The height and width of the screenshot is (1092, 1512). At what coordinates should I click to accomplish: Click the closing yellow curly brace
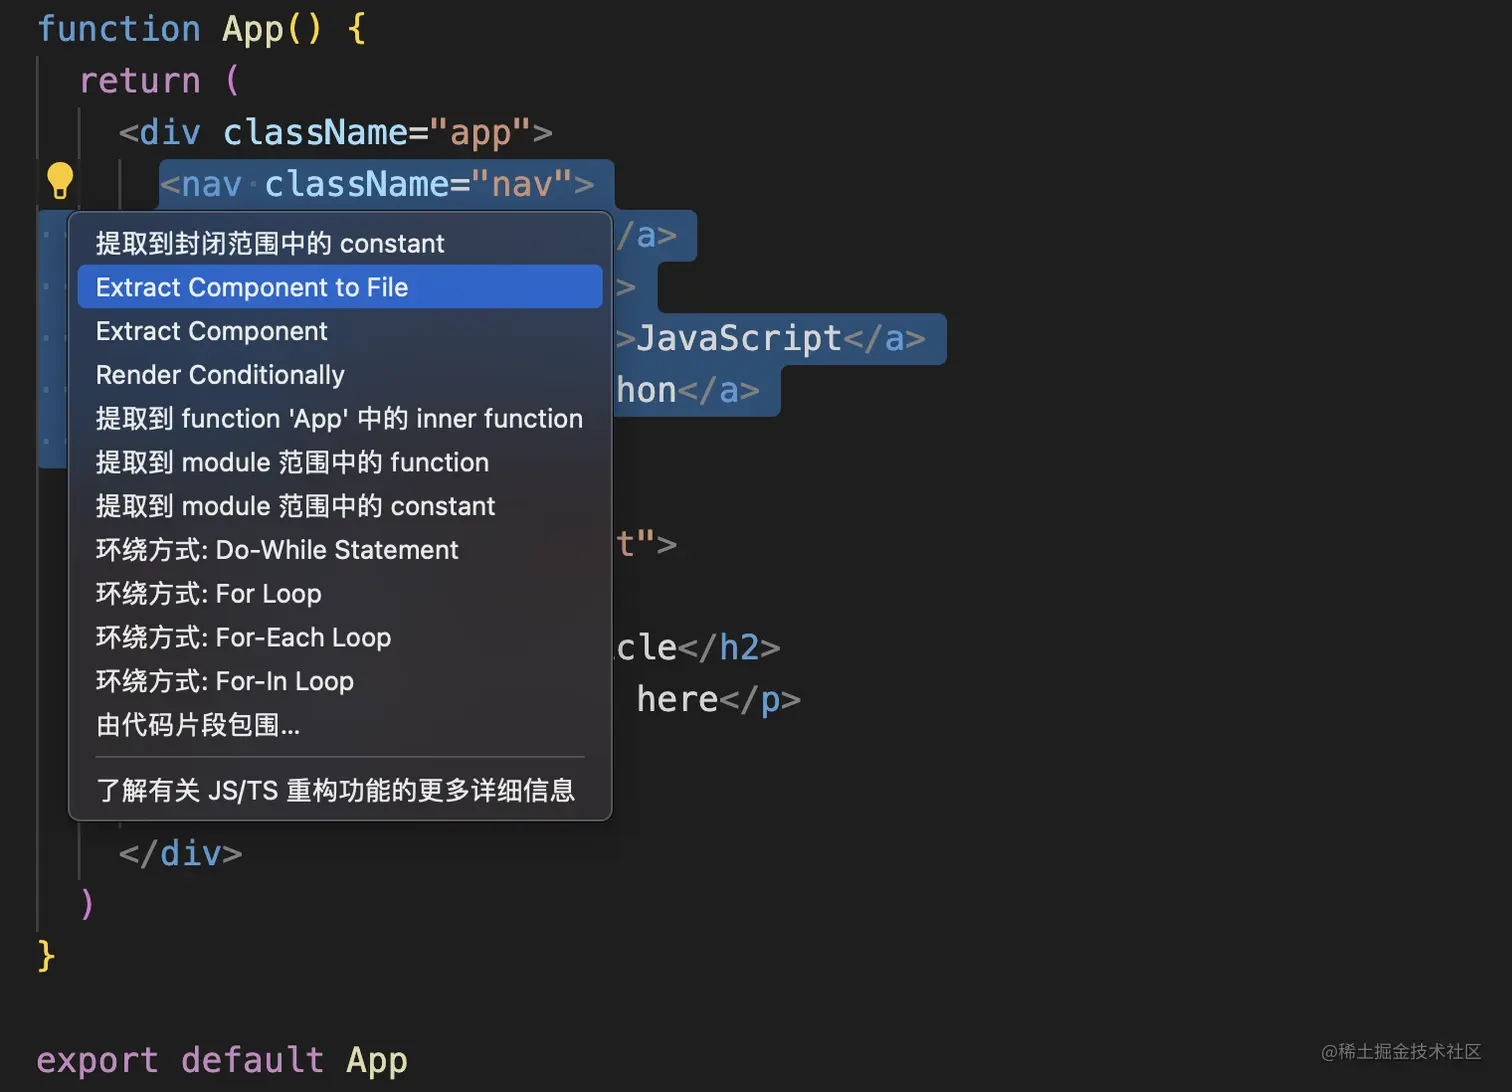pyautogui.click(x=46, y=955)
